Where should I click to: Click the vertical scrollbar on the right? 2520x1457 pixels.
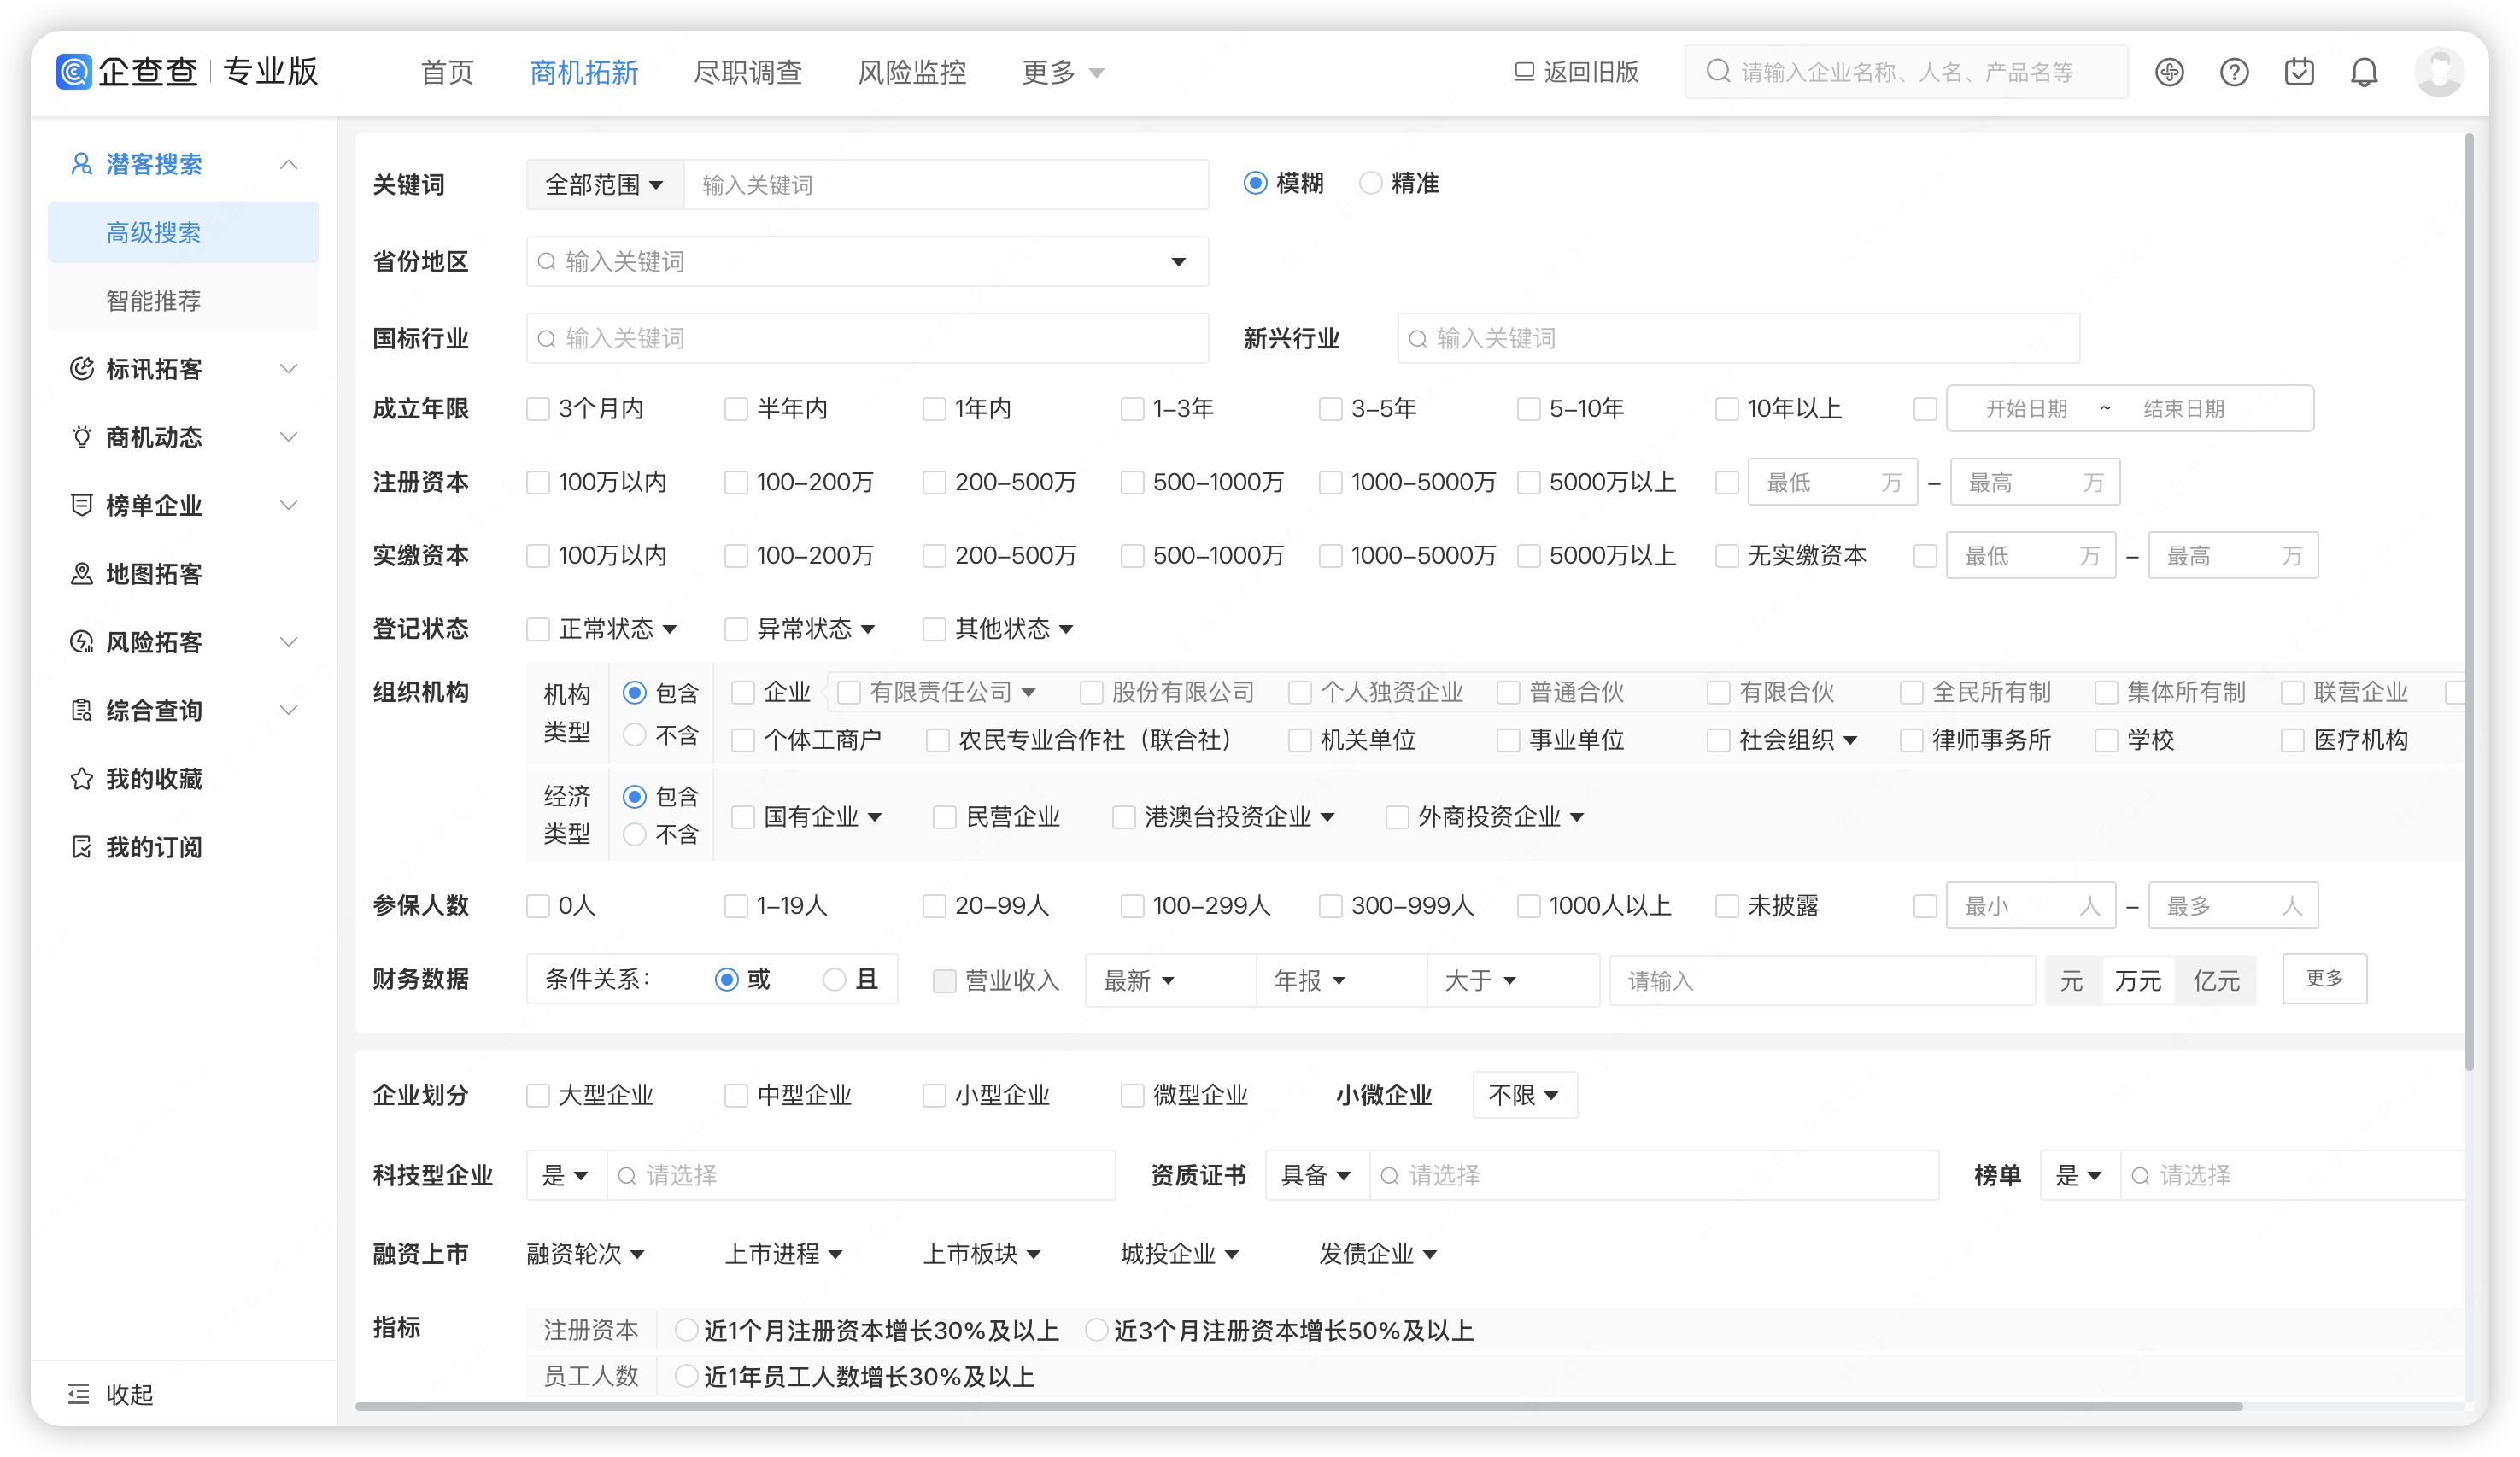2469,600
